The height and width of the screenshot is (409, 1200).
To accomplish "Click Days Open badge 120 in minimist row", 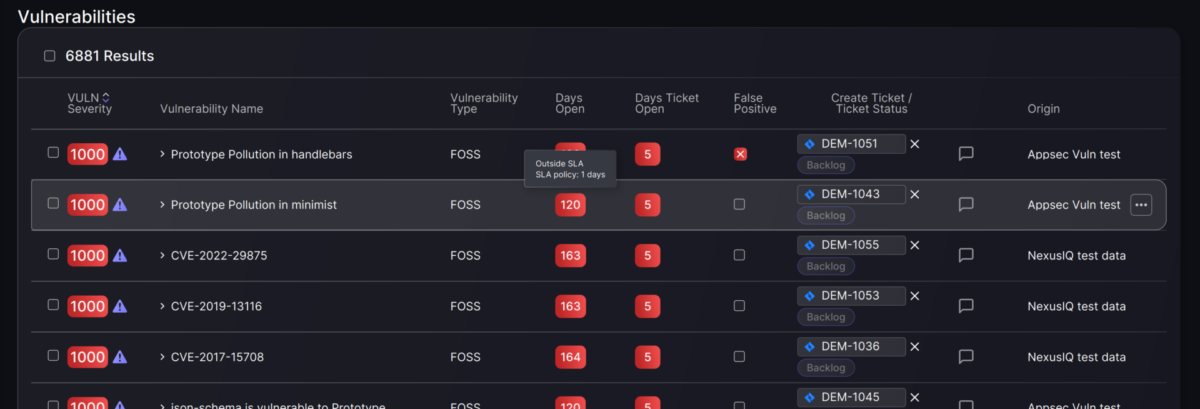I will coord(571,204).
